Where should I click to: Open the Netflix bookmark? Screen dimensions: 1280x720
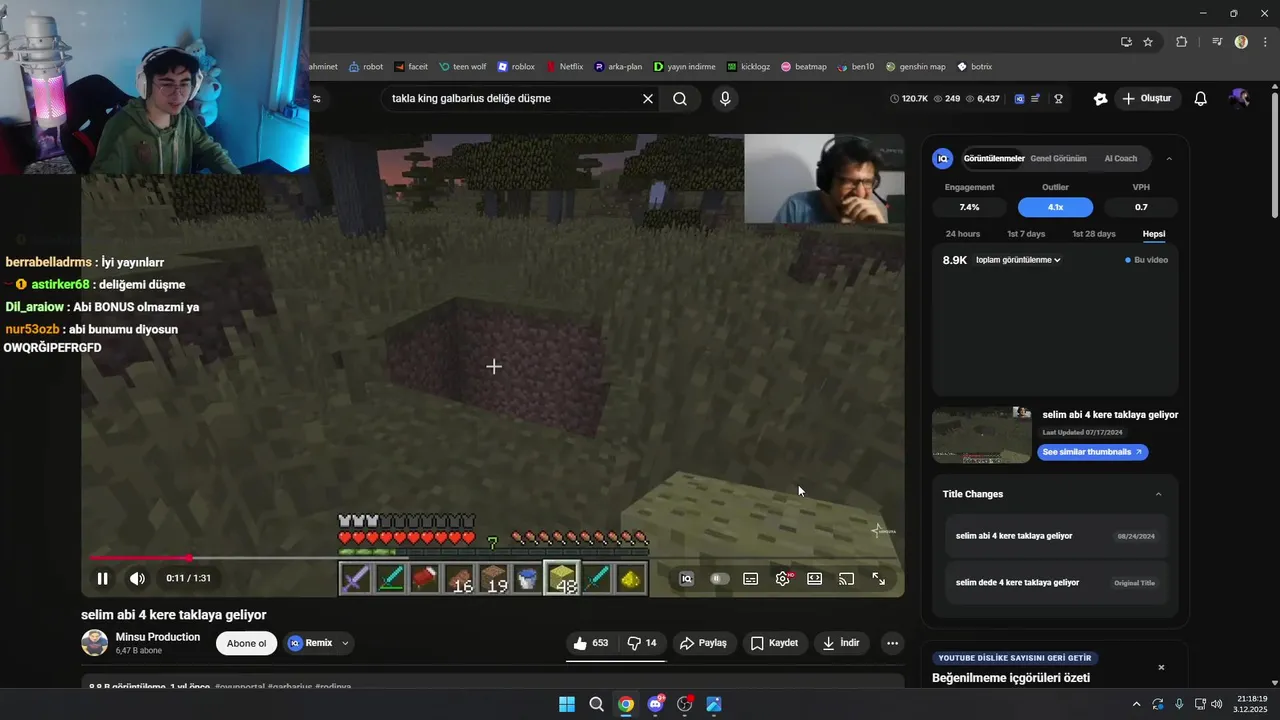pos(563,67)
